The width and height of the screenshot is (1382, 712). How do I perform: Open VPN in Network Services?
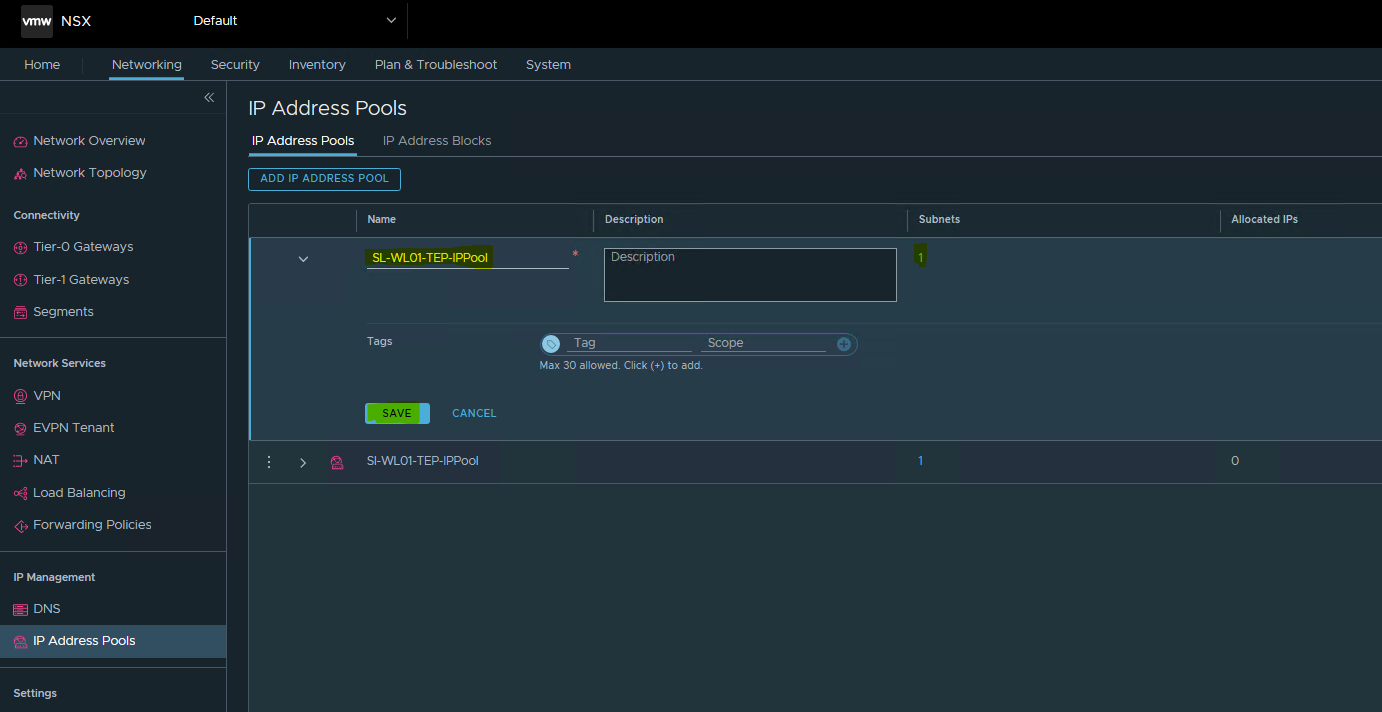(47, 396)
